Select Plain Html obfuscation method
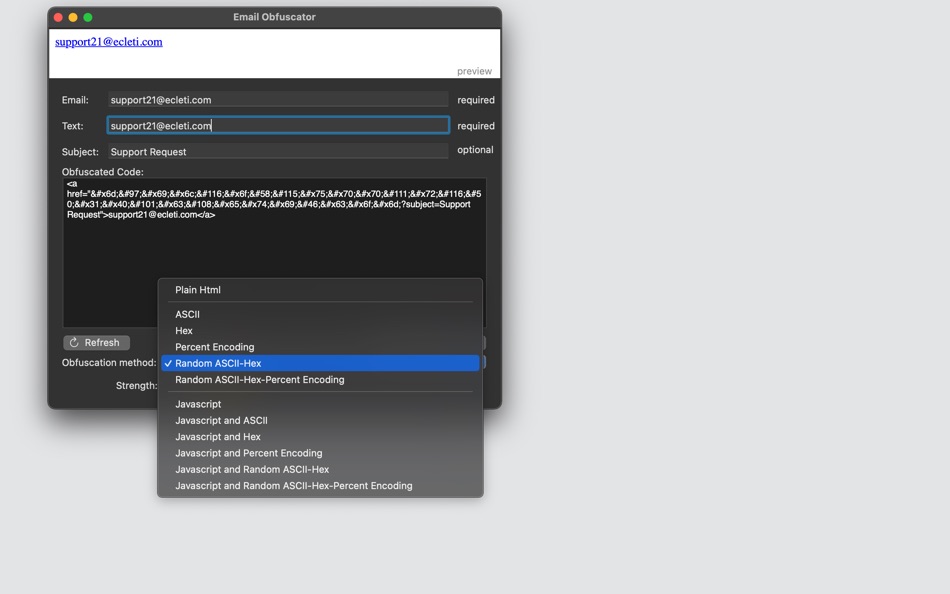This screenshot has height=594, width=950. (x=320, y=290)
